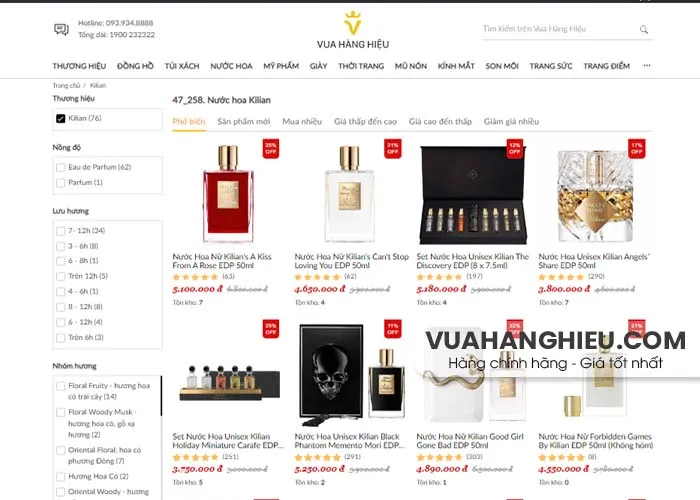This screenshot has width=700, height=500.
Task: Click the Vua Hàng Hiệu crown logo
Action: point(353,23)
